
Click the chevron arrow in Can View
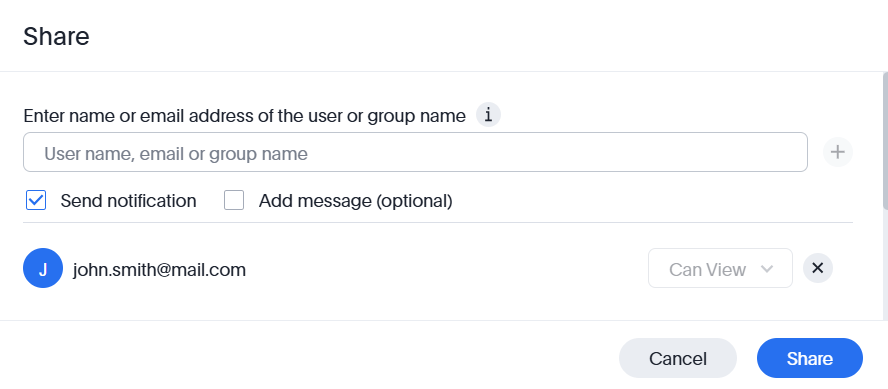coord(767,269)
